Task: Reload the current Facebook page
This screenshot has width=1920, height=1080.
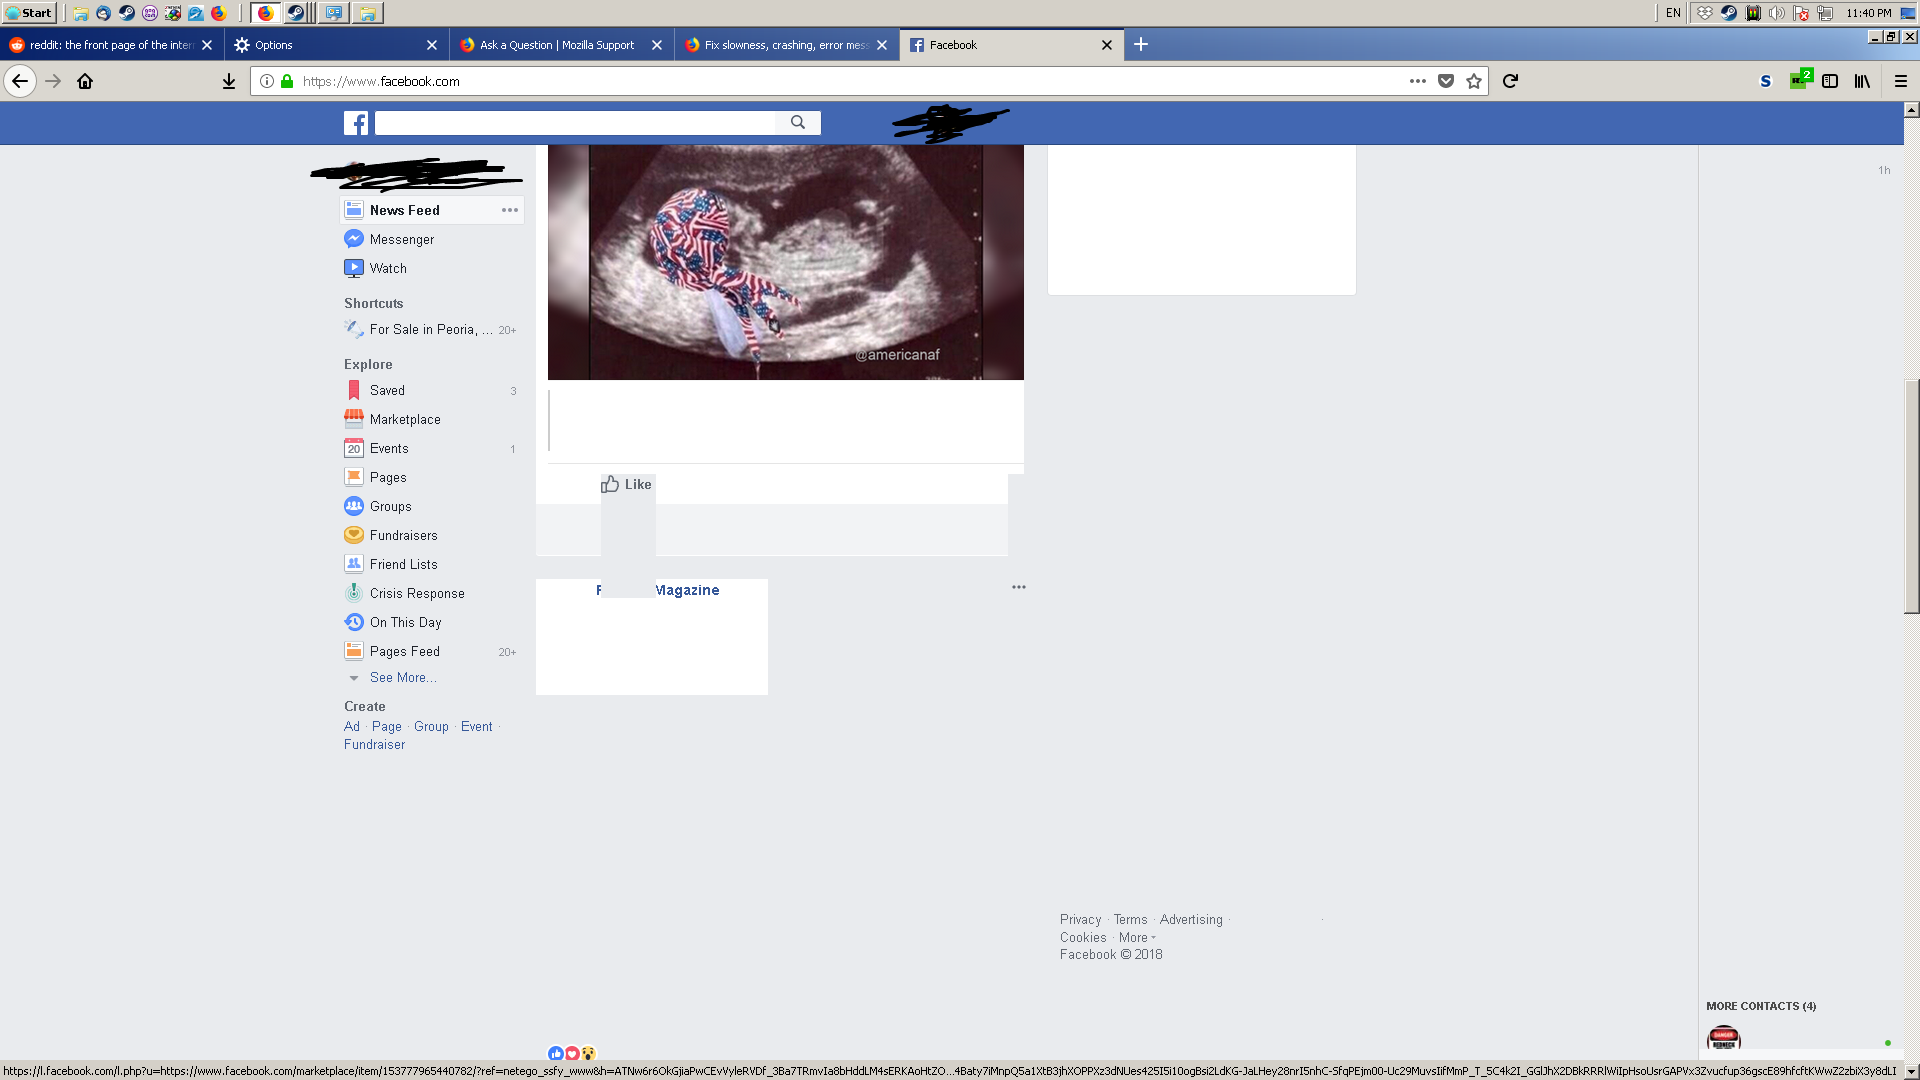Action: pyautogui.click(x=1510, y=81)
